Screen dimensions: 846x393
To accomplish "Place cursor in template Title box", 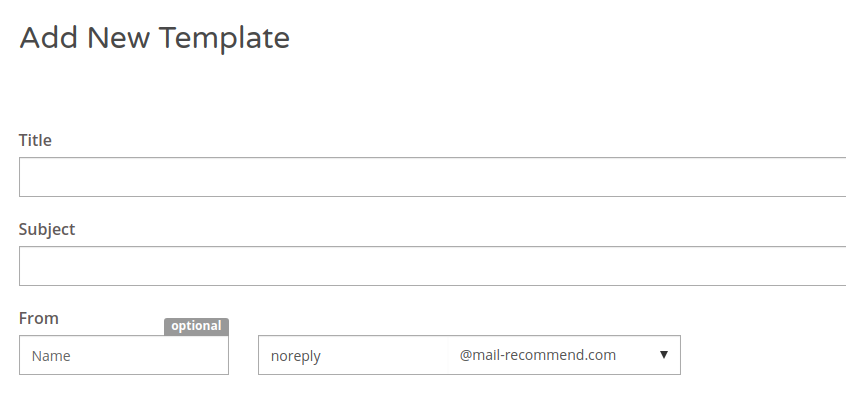I will click(x=432, y=177).
